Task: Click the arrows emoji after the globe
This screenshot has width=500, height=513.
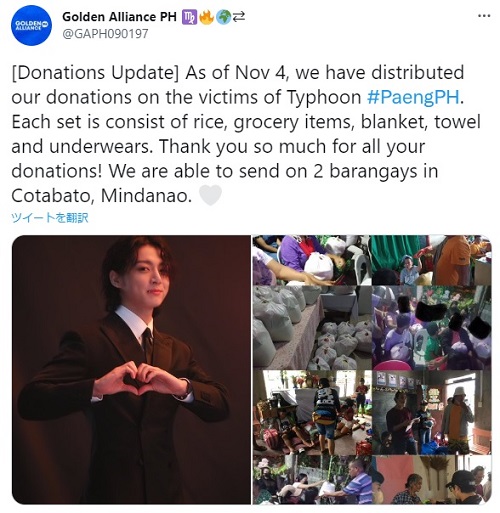Action: tap(239, 17)
